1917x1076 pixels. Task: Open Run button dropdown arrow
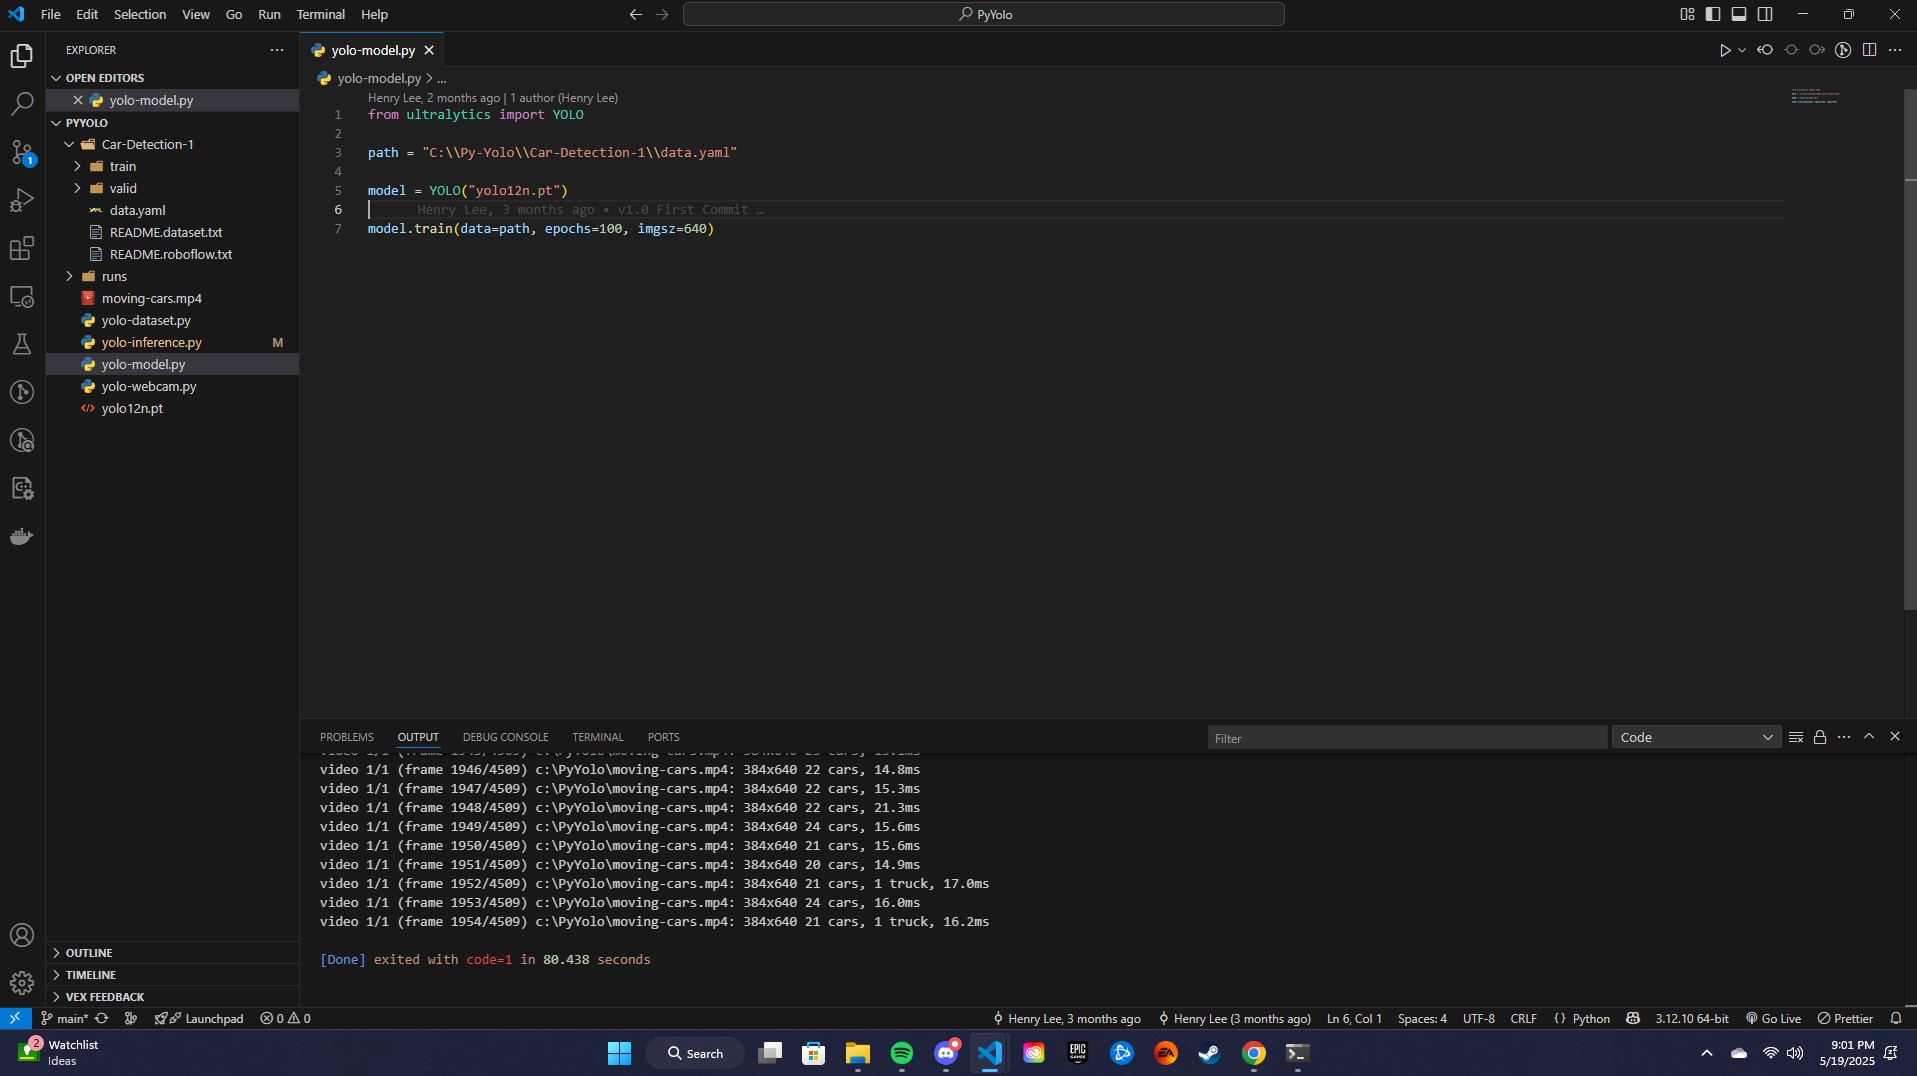1742,50
